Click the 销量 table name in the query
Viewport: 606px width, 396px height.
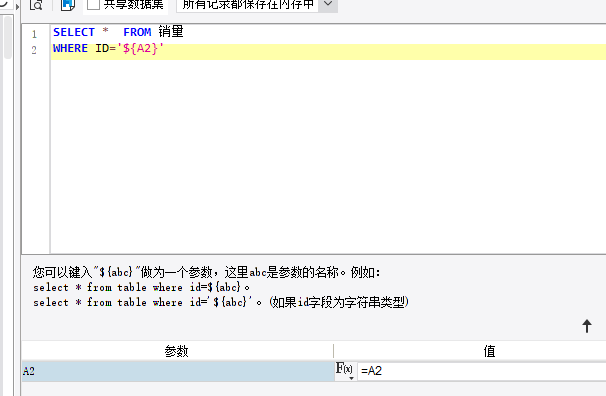point(171,32)
